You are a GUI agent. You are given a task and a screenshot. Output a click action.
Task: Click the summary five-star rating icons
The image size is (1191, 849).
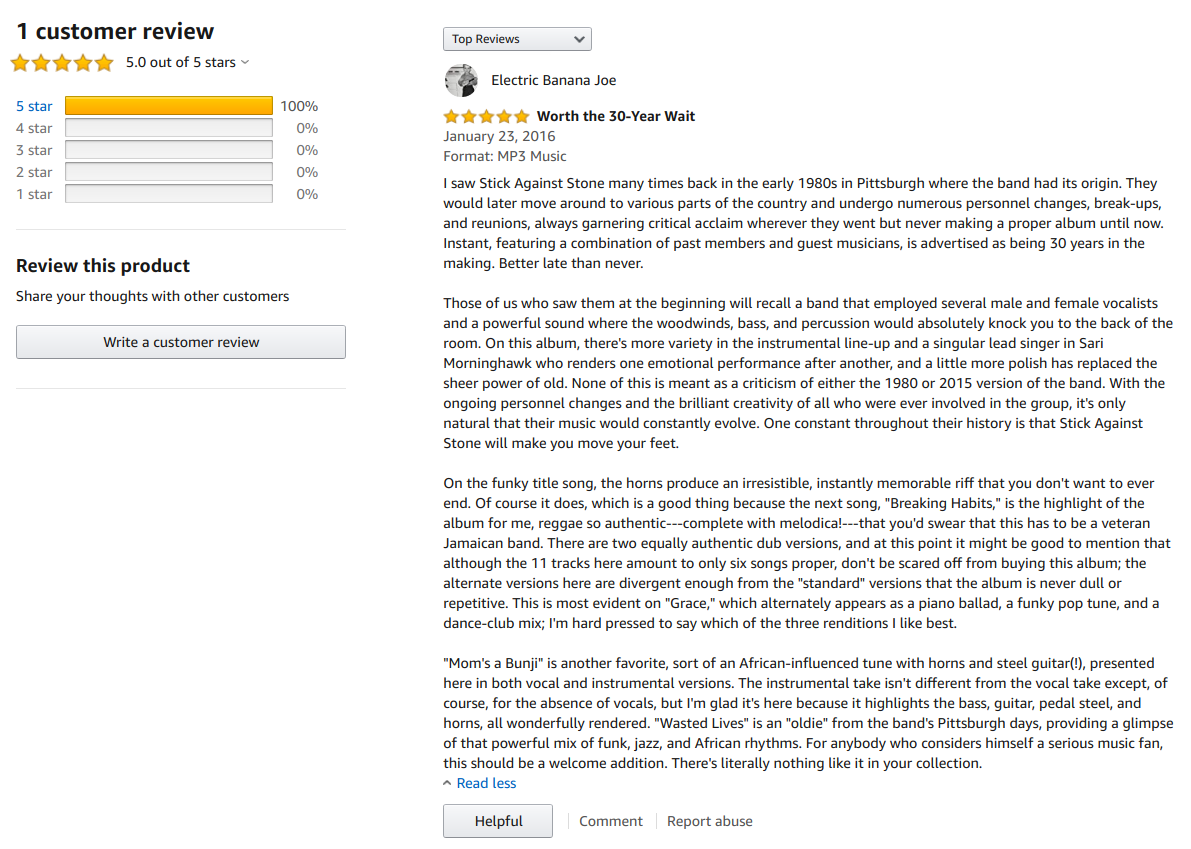tap(62, 63)
